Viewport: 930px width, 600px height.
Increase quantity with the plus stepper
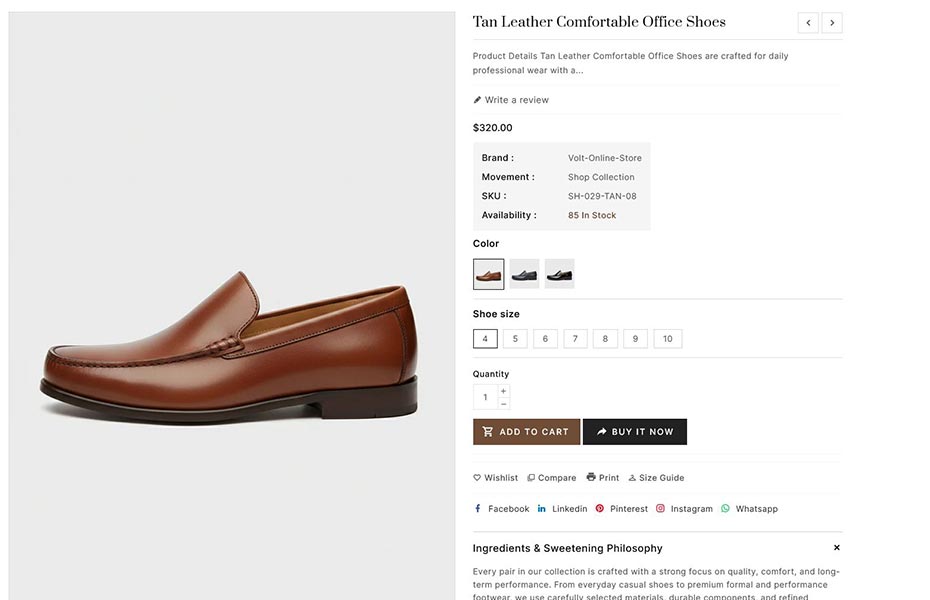pos(503,391)
